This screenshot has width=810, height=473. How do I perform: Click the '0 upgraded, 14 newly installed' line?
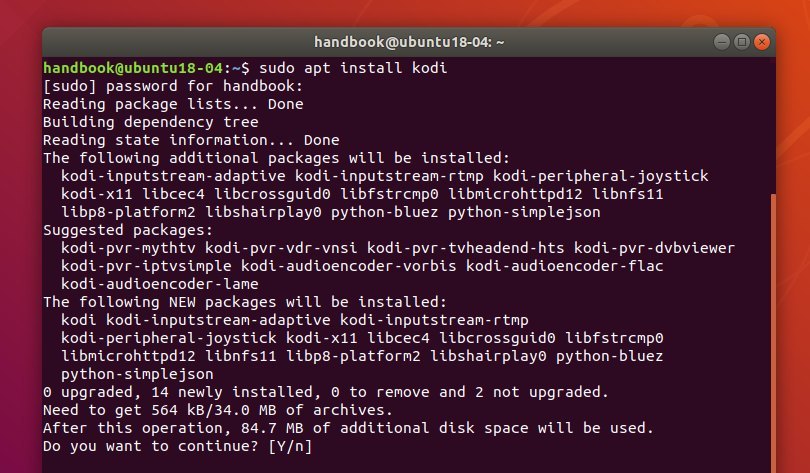[x=326, y=392]
